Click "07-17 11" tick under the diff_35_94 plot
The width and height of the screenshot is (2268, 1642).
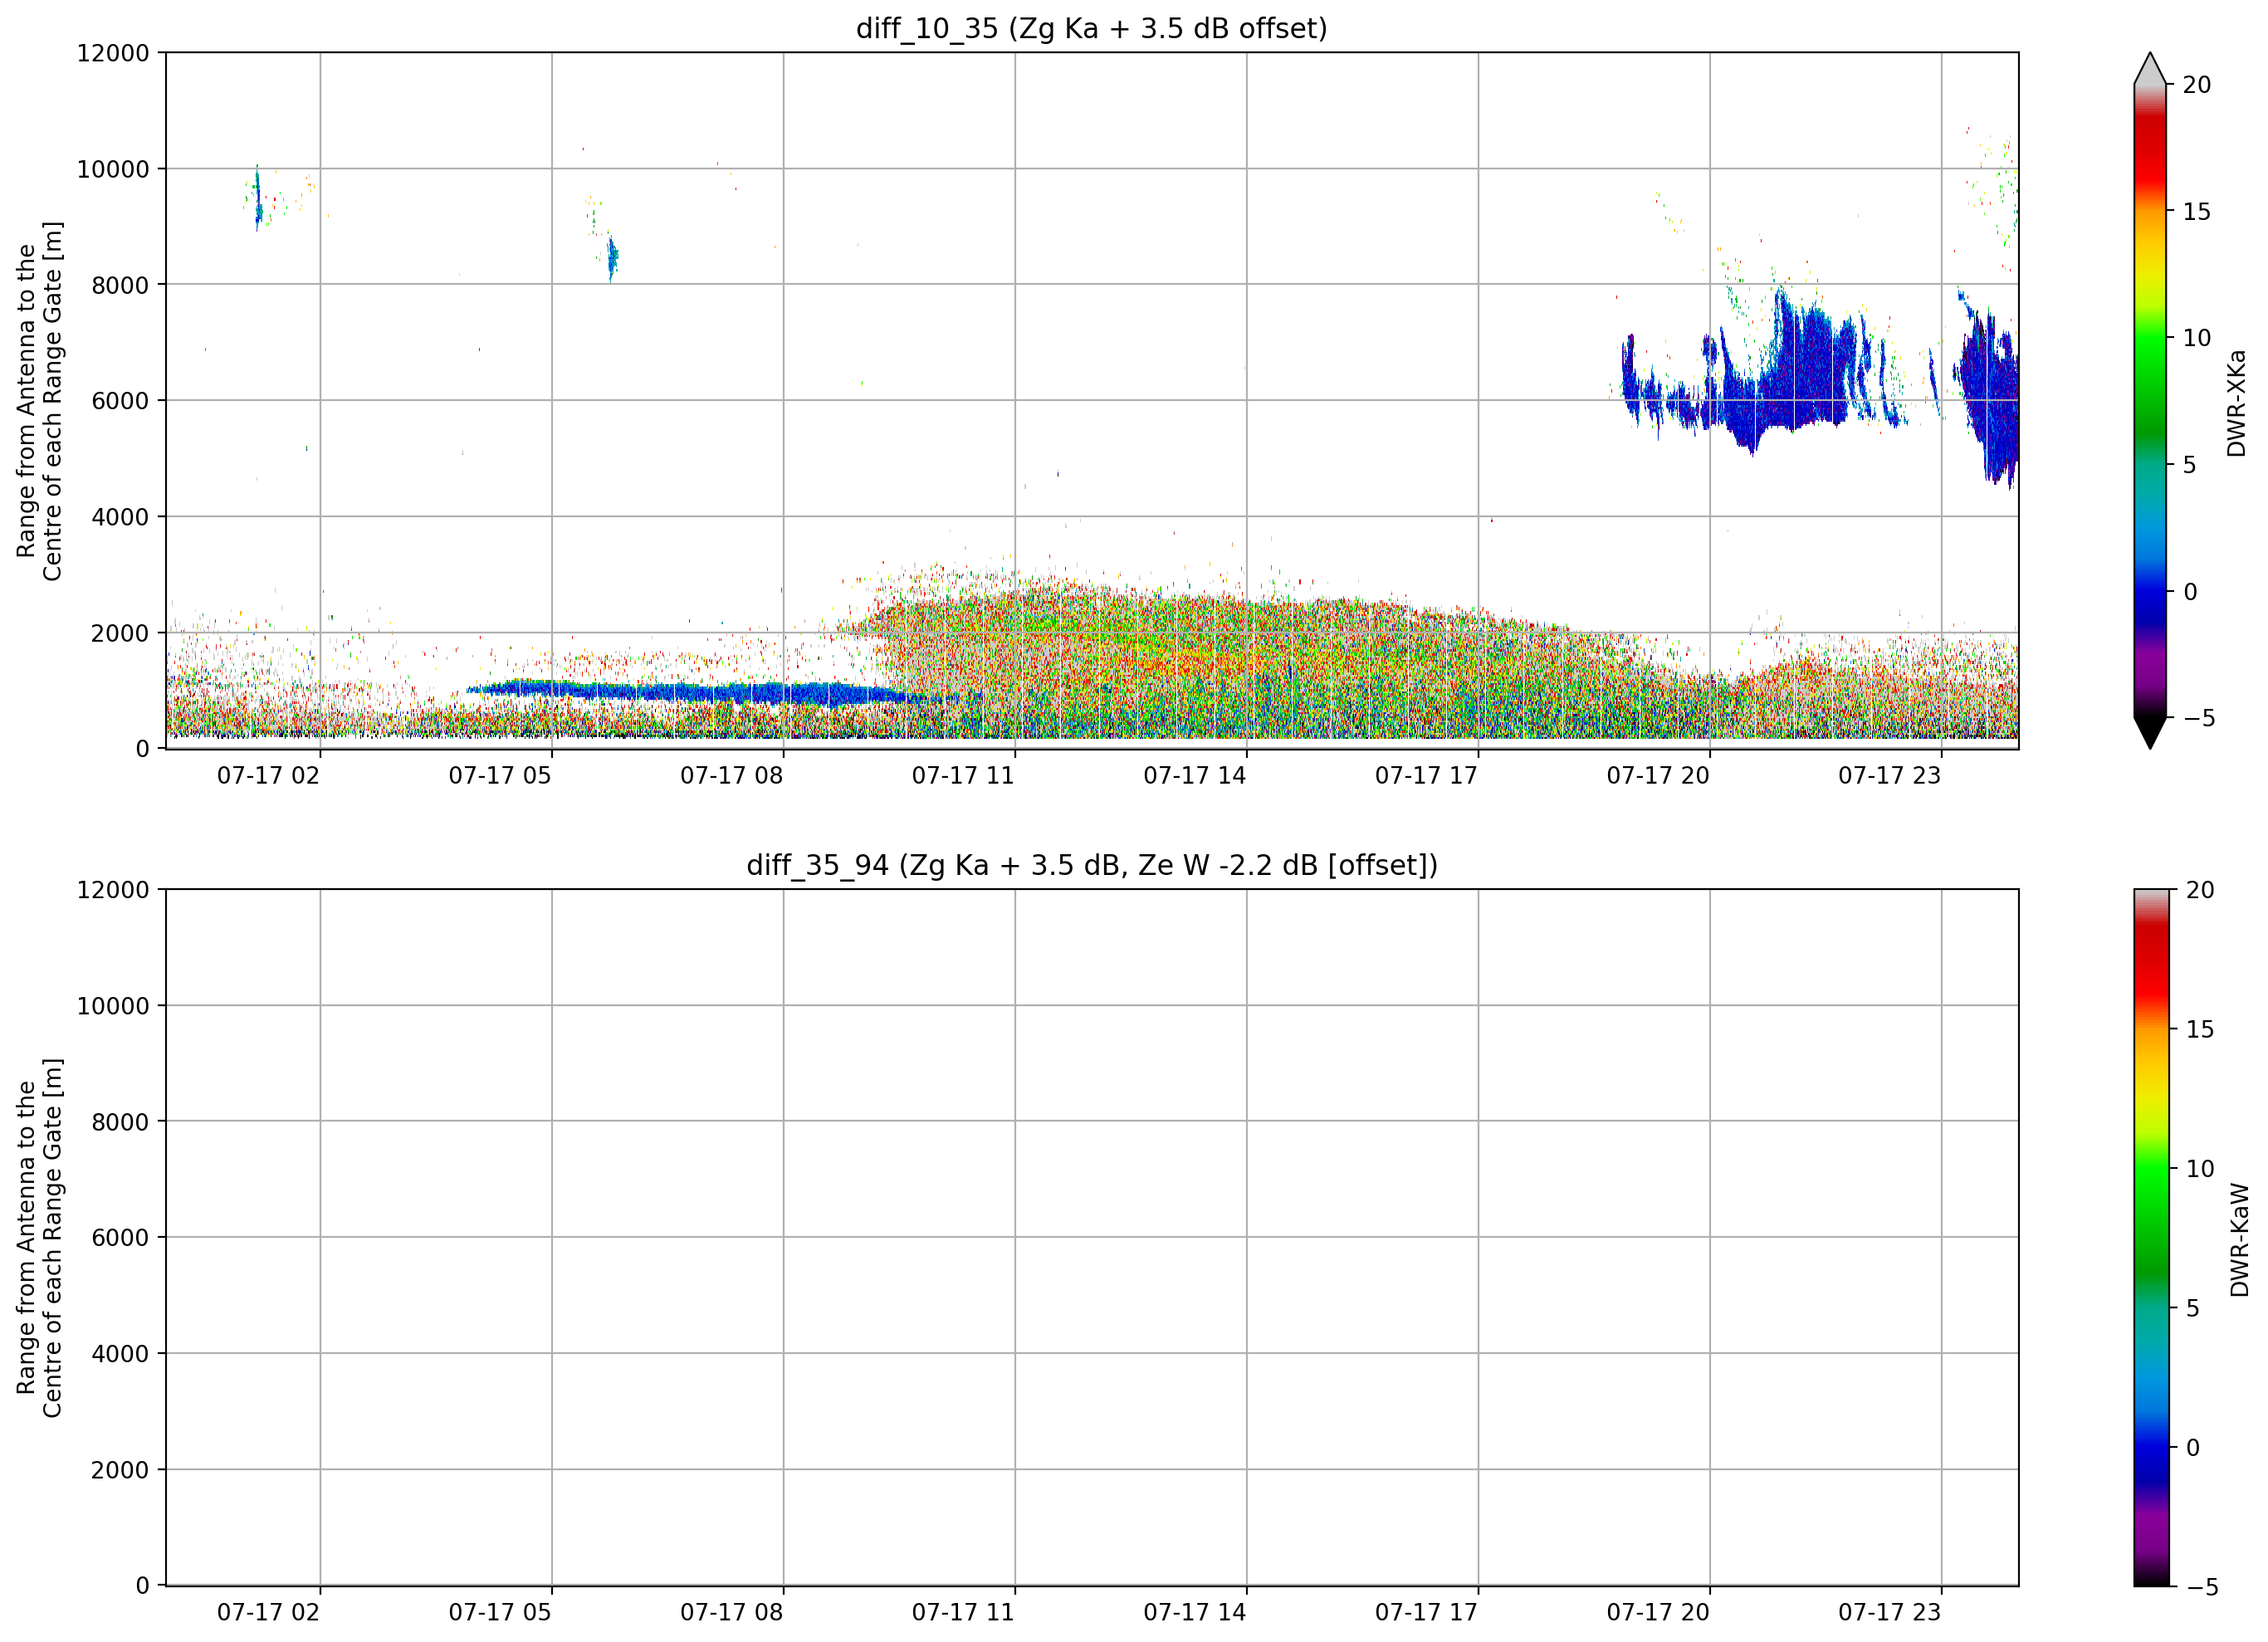point(962,1613)
